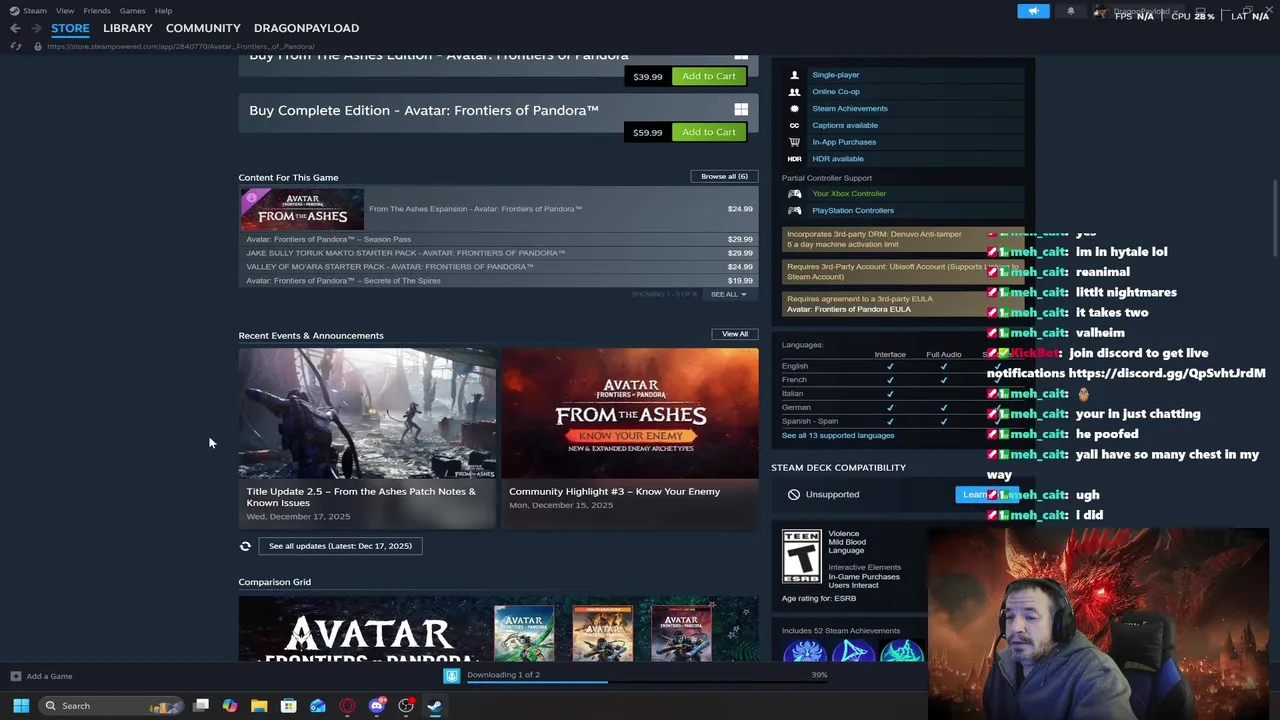
Task: Go back with the left arrow navigation icon
Action: (x=15, y=28)
